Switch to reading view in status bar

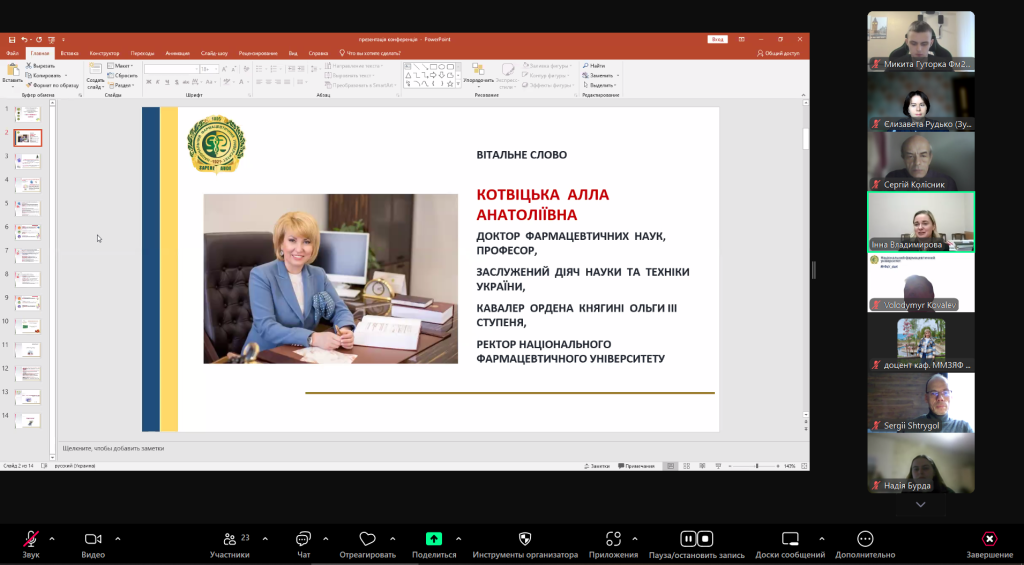tap(702, 466)
